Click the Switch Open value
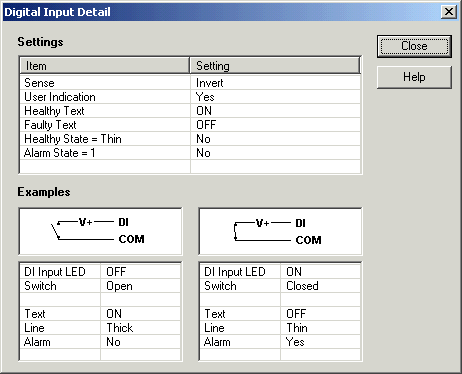This screenshot has width=462, height=374. click(x=119, y=286)
